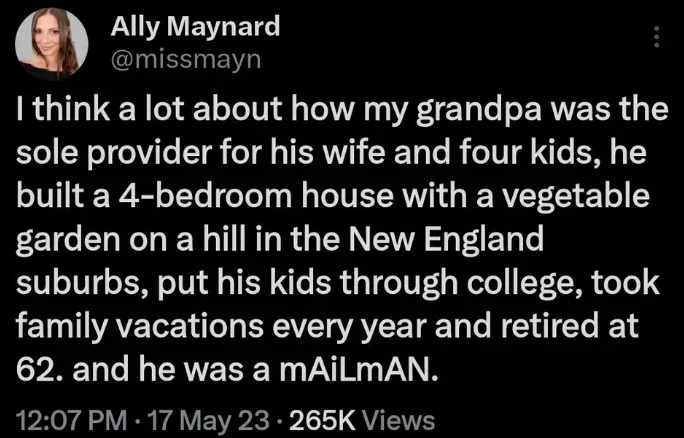Click the 12:07 PM timestamp
The image size is (684, 438).
coord(72,421)
